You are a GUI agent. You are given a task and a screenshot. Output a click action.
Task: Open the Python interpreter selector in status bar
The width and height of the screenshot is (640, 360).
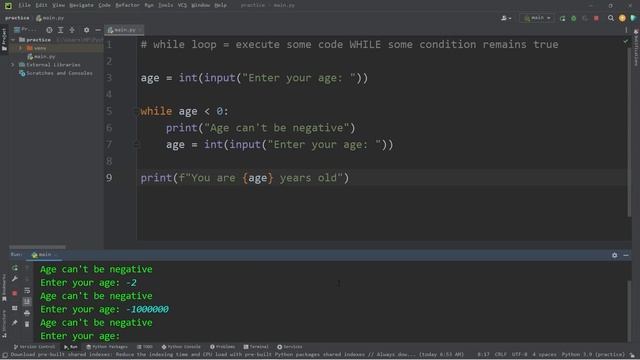pos(593,355)
